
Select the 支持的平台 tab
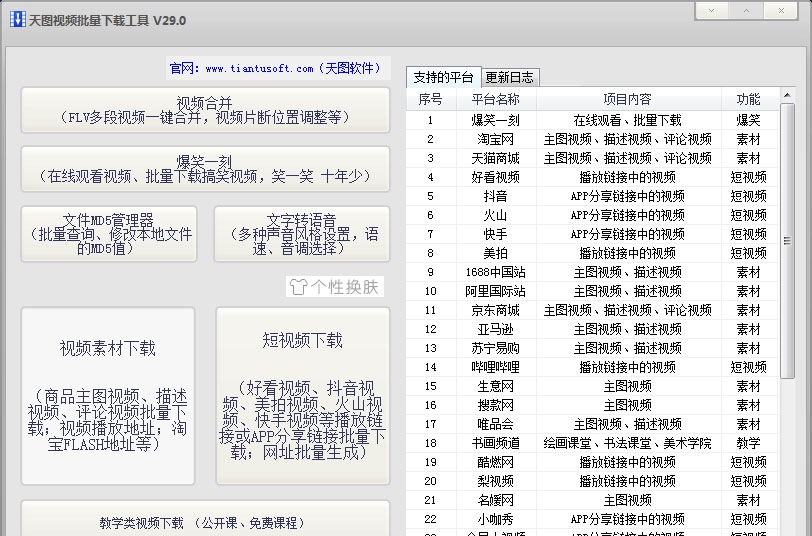[x=443, y=77]
